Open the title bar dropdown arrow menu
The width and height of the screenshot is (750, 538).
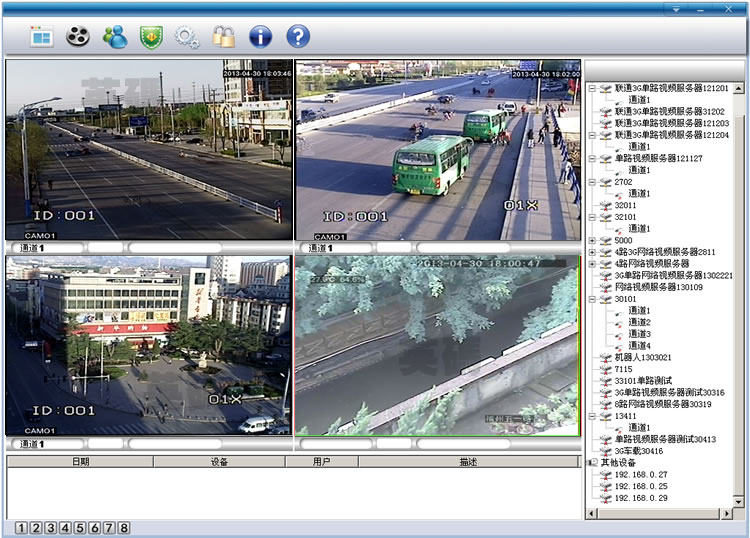click(x=676, y=10)
